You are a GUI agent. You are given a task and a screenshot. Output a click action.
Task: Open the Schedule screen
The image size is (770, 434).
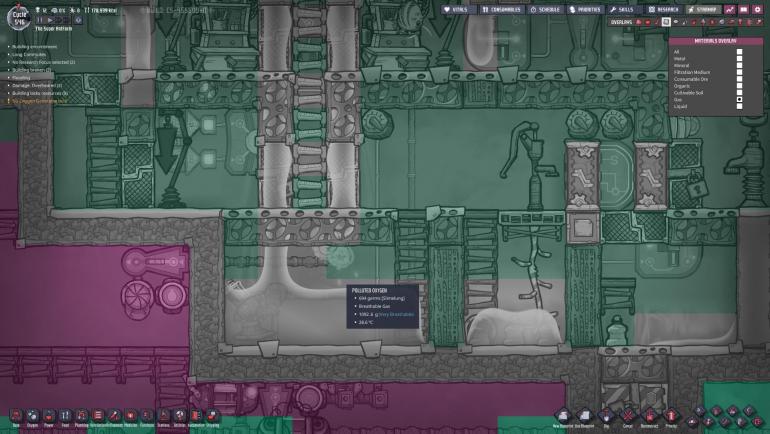[x=546, y=9]
